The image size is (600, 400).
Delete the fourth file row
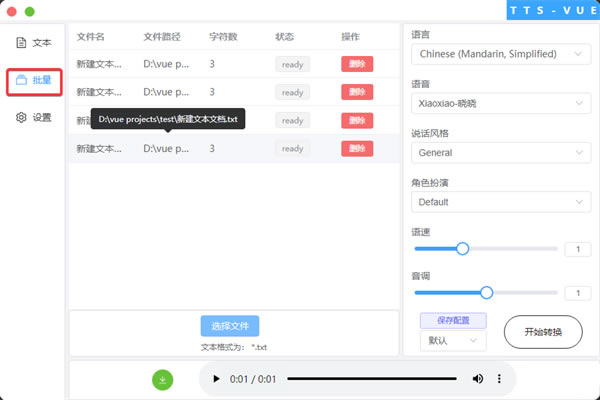tap(357, 149)
